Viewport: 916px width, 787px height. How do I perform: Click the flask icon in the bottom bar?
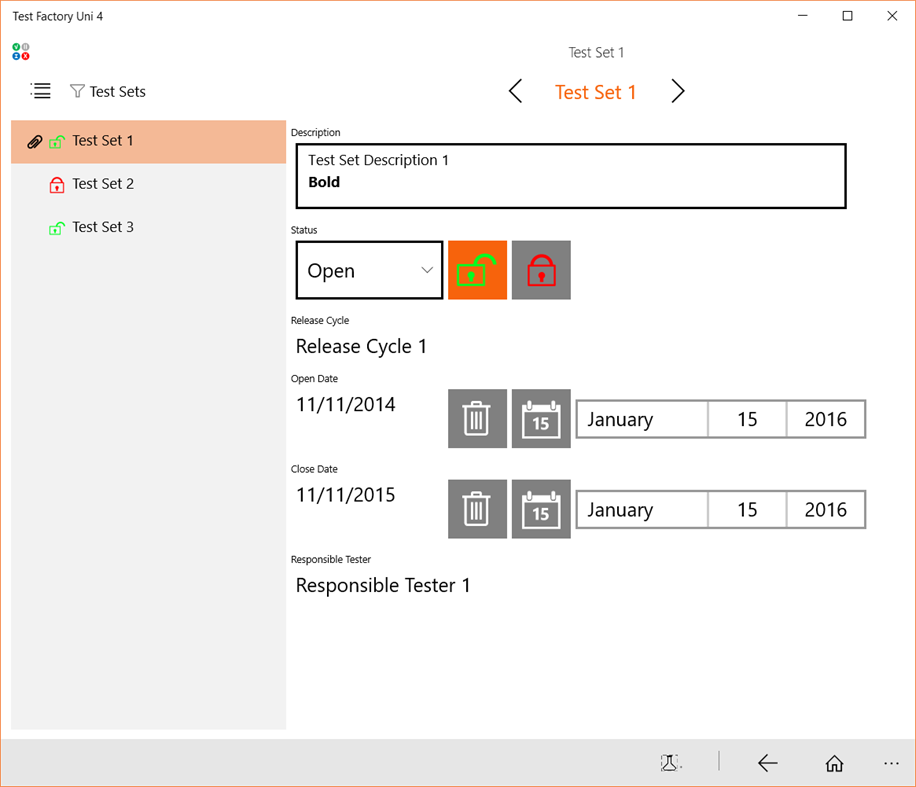(x=671, y=763)
